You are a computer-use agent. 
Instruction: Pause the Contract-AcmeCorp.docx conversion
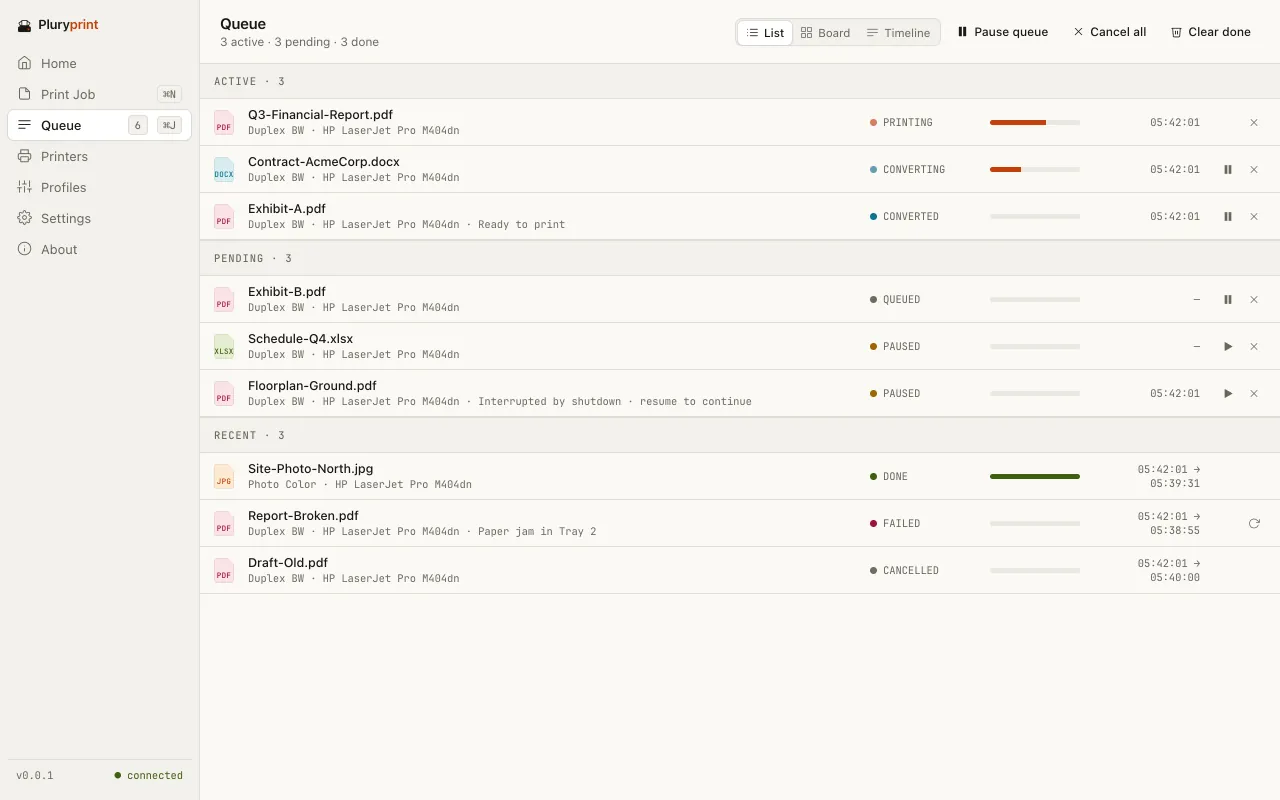click(x=1228, y=169)
